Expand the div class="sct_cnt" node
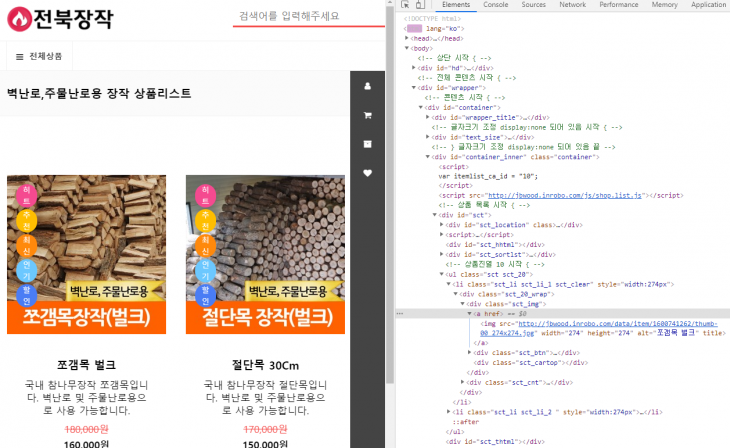 click(x=463, y=382)
